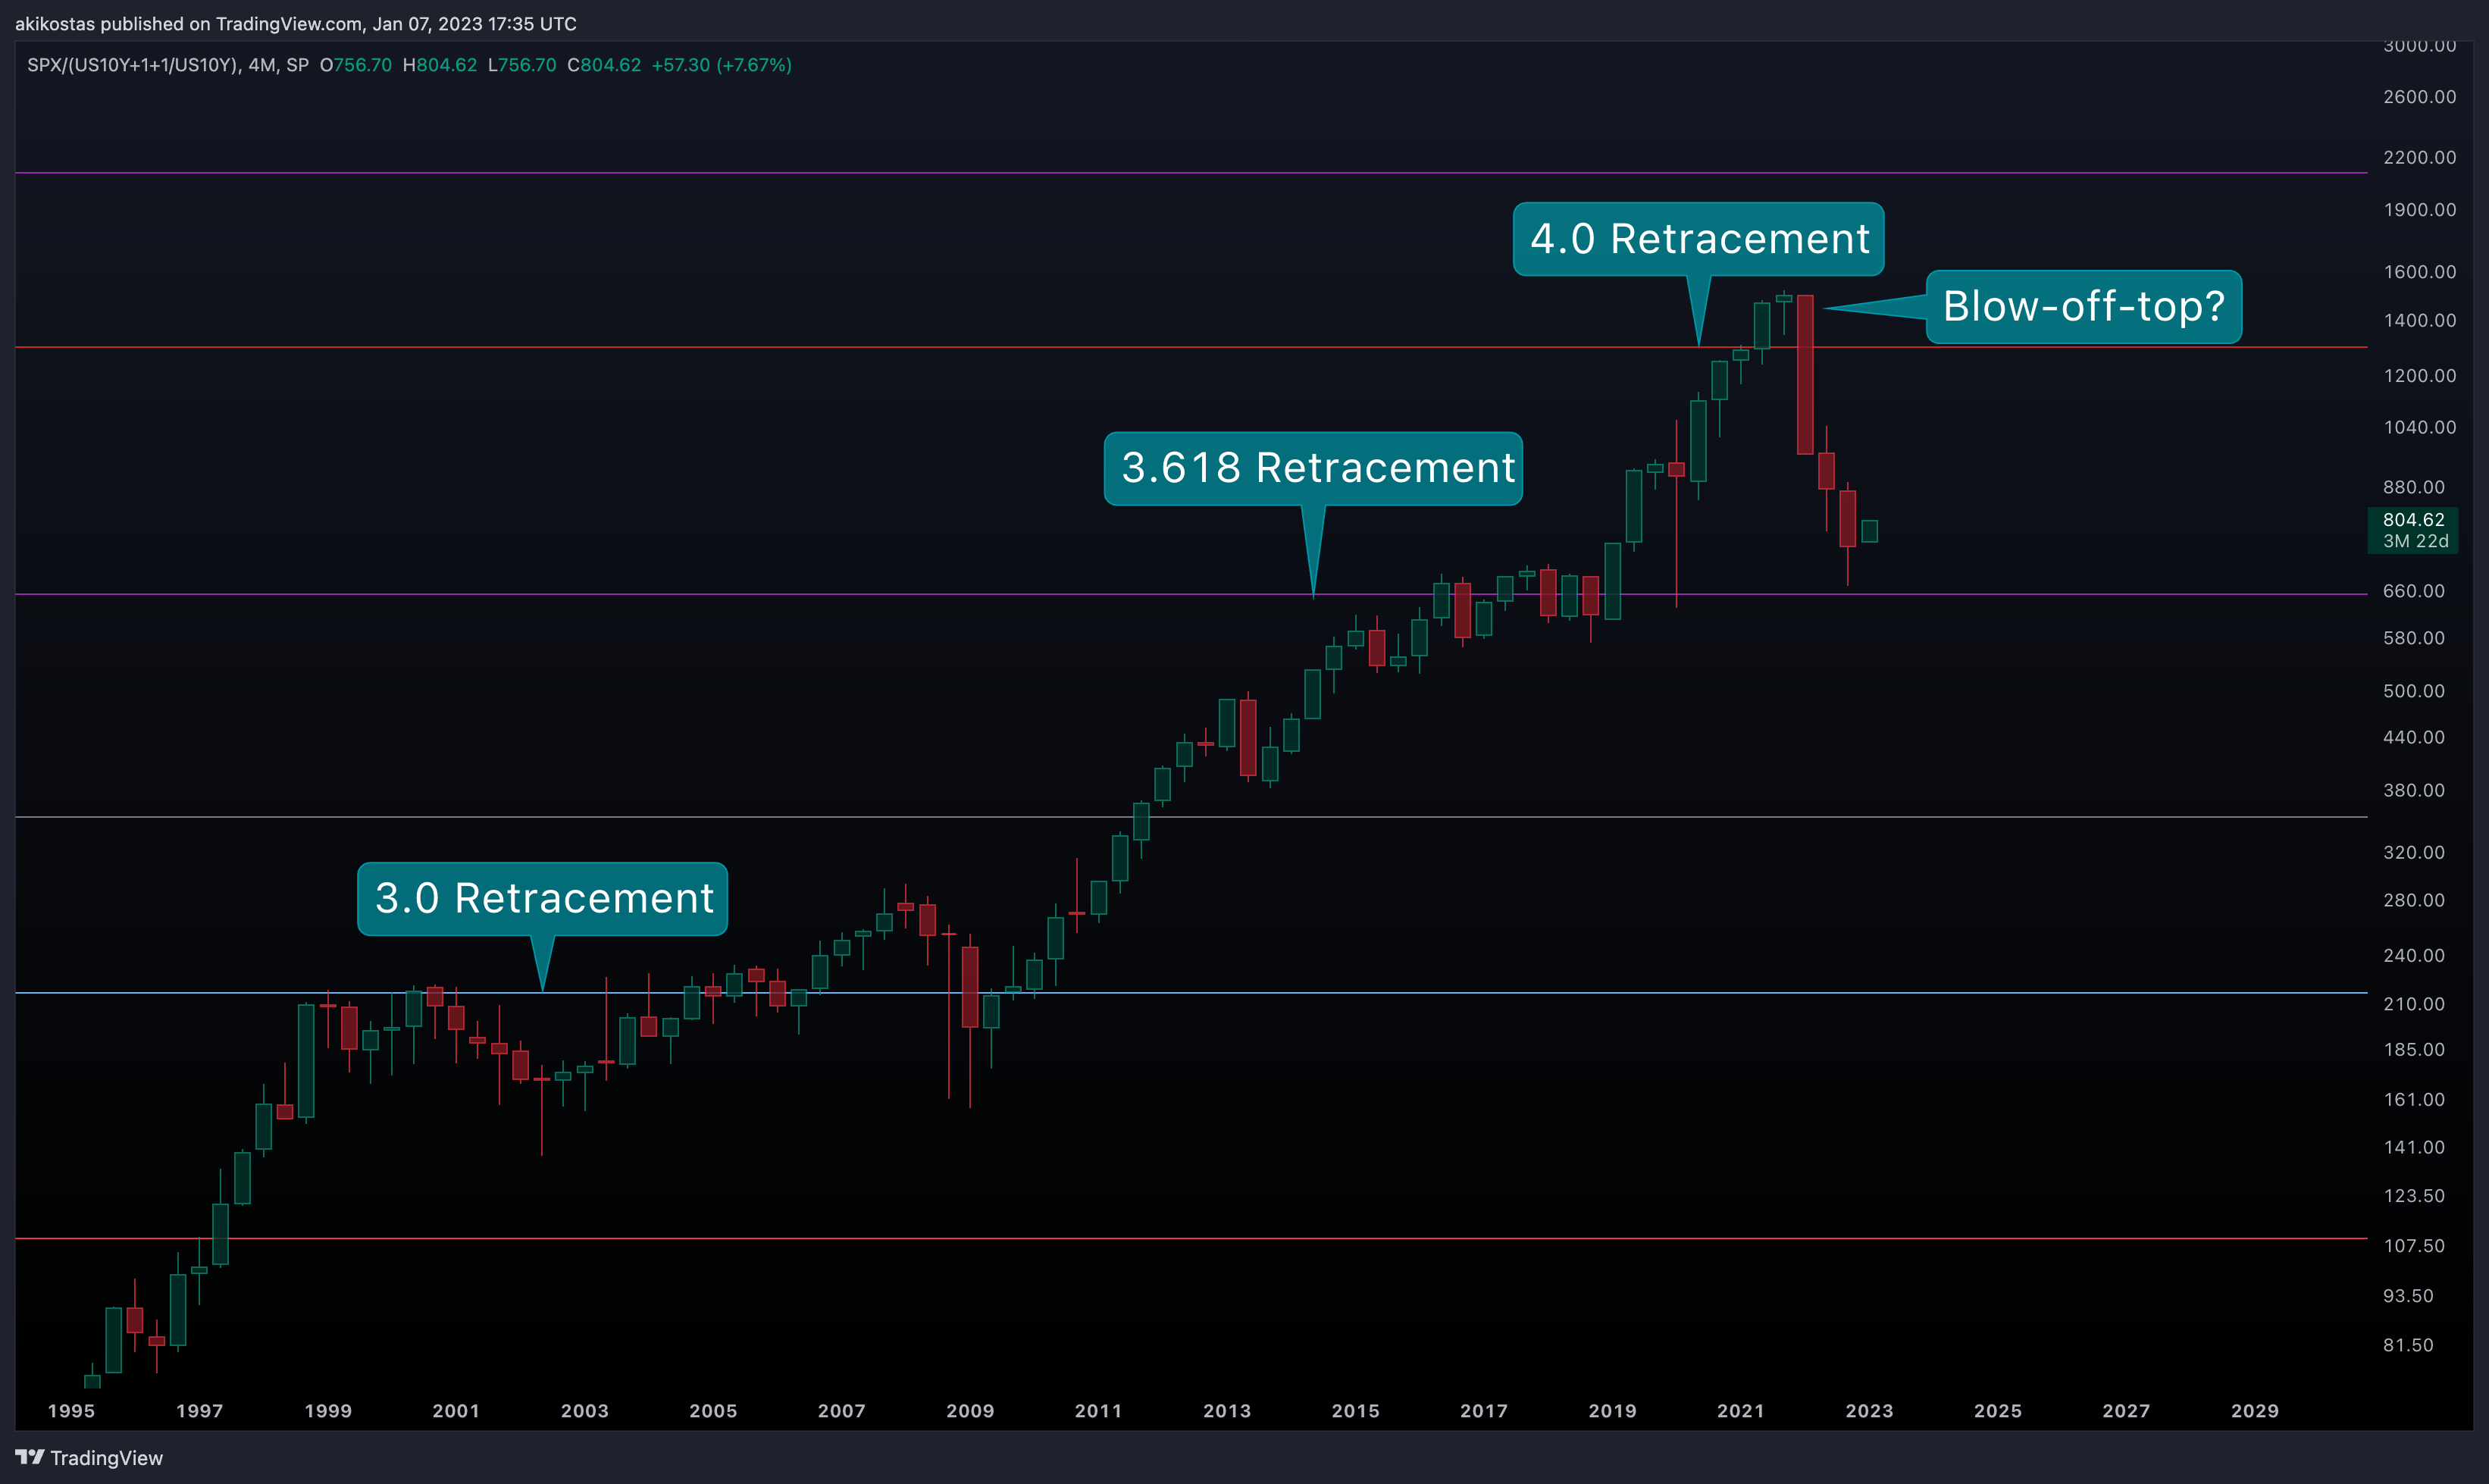Click the 320.00 price axis label
Screen dimensions: 2489x1484
(2413, 853)
